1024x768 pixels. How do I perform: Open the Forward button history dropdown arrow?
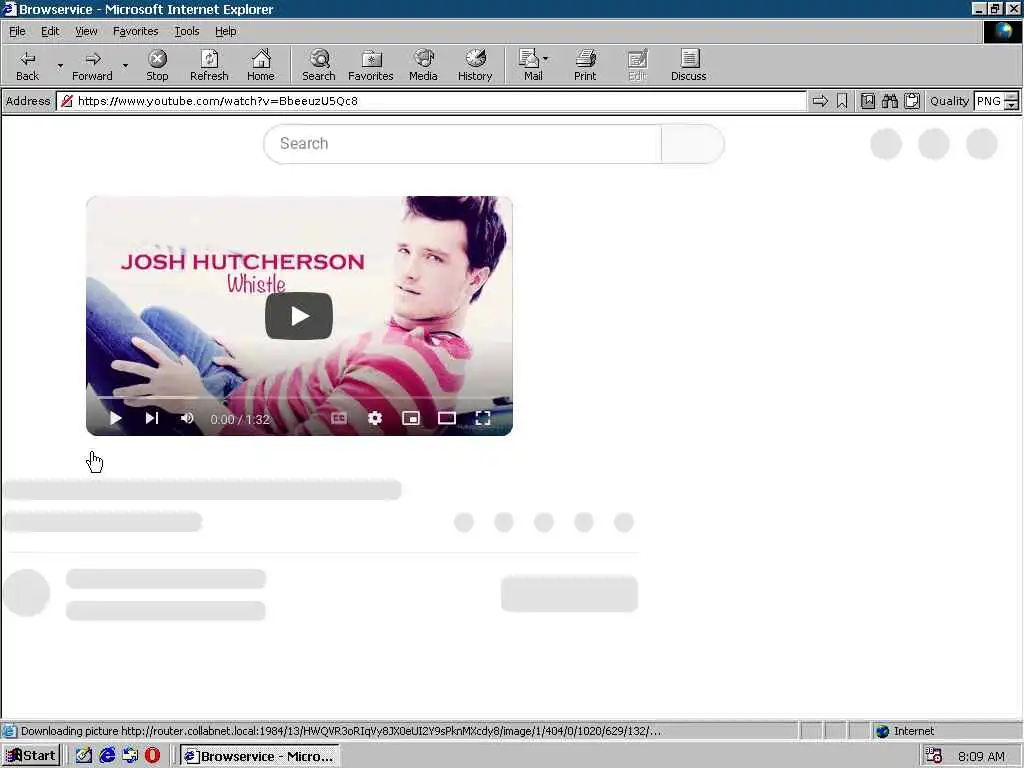125,65
